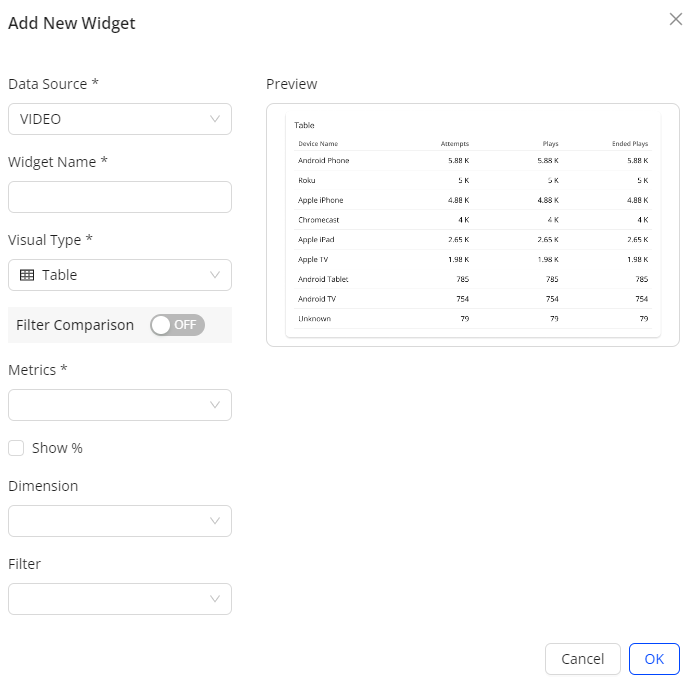Screen dimensions: 700x686
Task: Close the Add New Widget dialog
Action: click(676, 19)
